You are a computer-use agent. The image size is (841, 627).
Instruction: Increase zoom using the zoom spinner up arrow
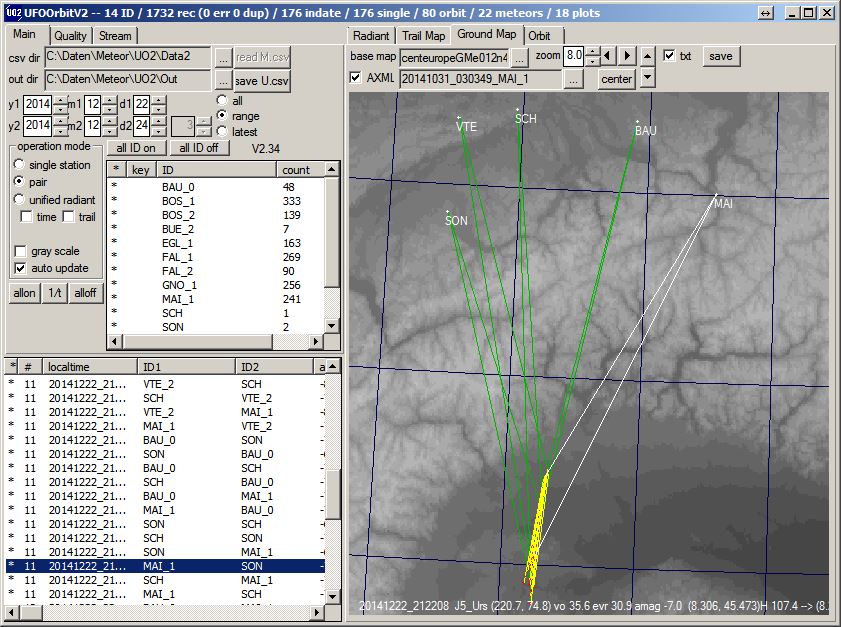(x=592, y=51)
